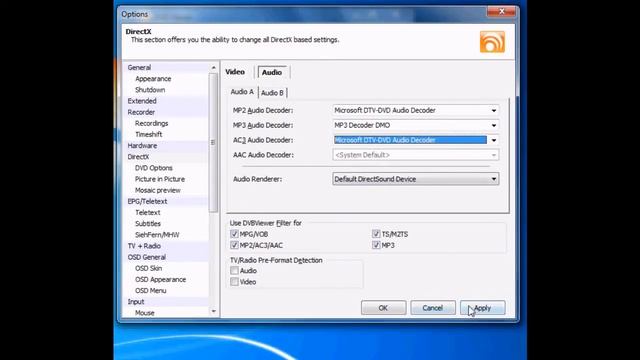Select Input in the category tree
The image size is (640, 360).
tap(136, 302)
